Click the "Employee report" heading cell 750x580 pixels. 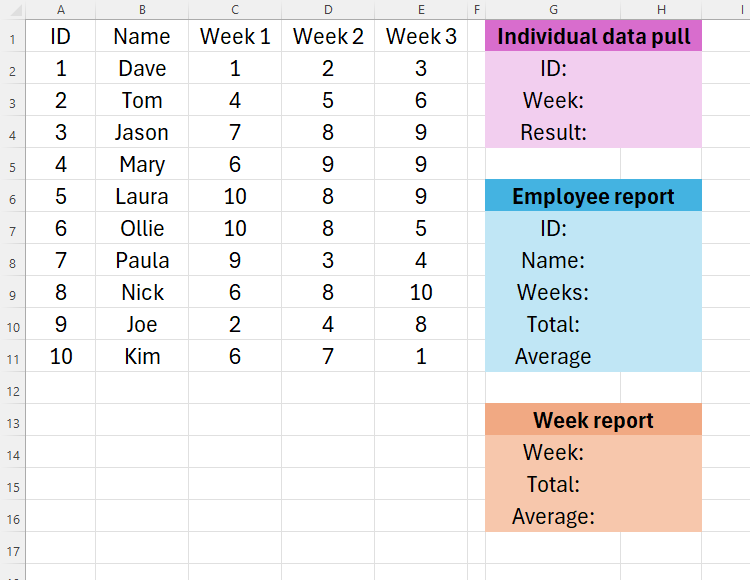(x=593, y=196)
